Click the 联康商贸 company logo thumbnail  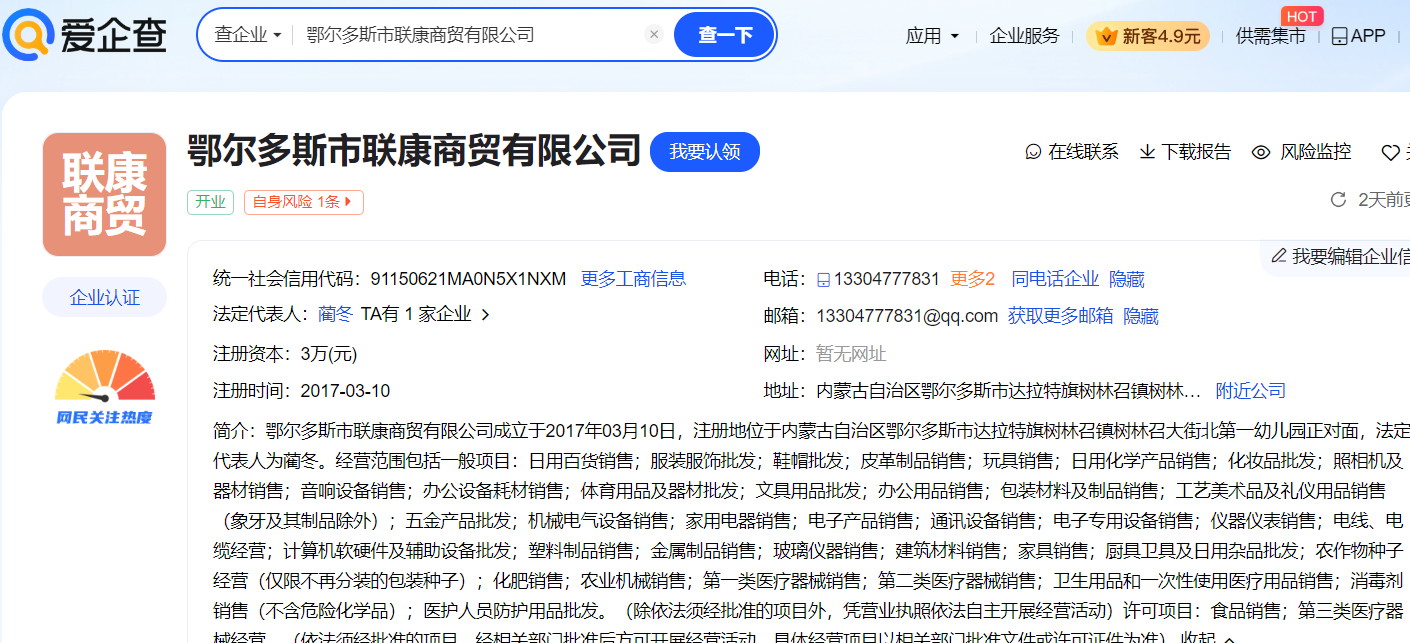(x=104, y=194)
